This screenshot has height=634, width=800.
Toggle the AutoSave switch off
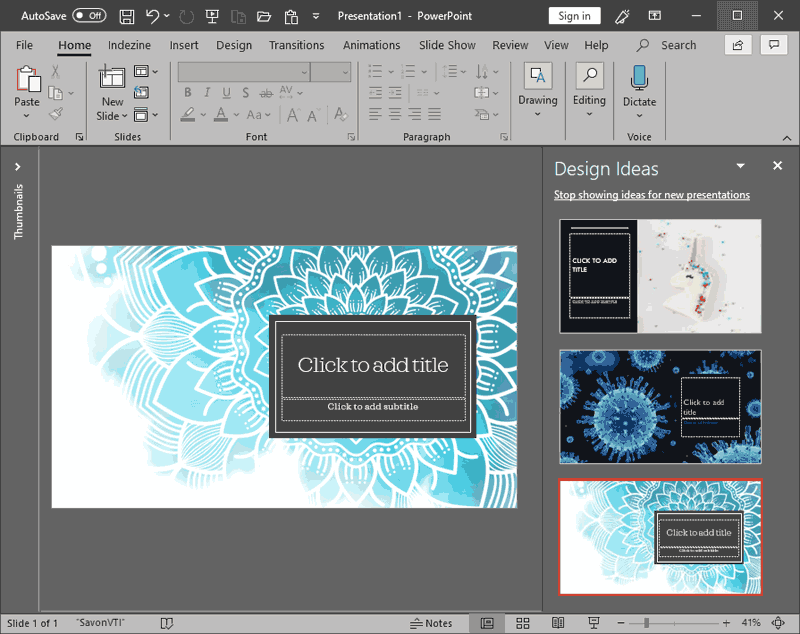pos(90,15)
